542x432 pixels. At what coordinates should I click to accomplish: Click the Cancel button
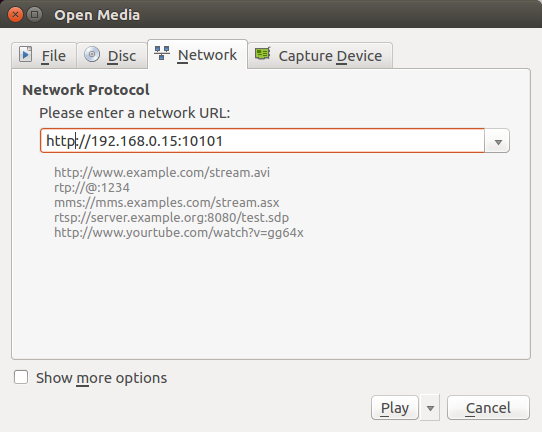coord(488,408)
